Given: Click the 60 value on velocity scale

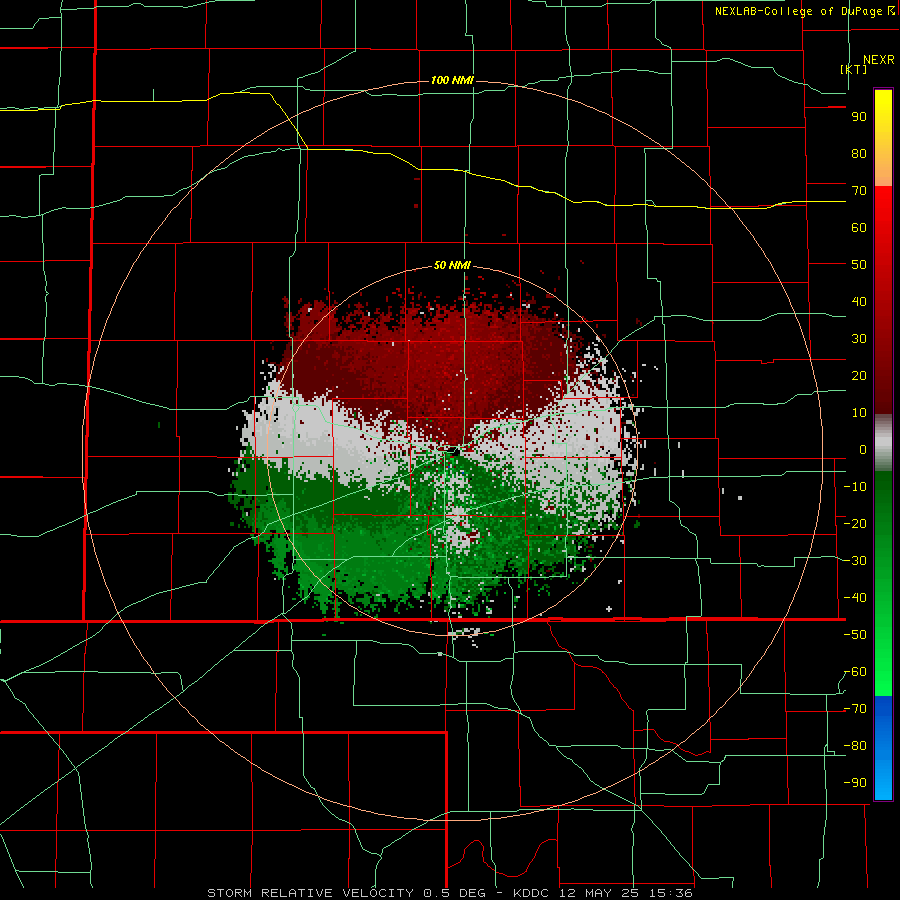Looking at the screenshot, I should pyautogui.click(x=859, y=228).
